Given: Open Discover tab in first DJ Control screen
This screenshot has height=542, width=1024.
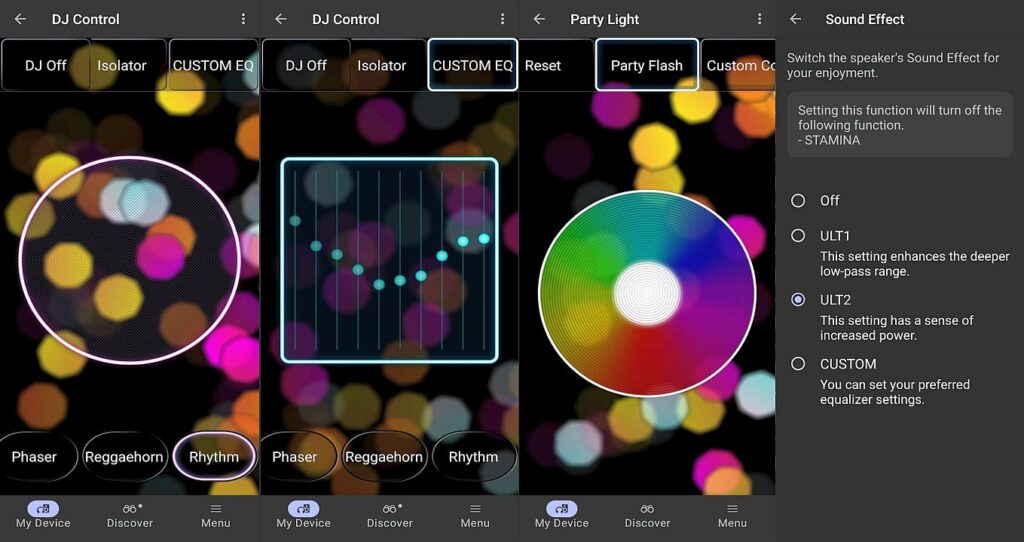Looking at the screenshot, I should pos(130,515).
